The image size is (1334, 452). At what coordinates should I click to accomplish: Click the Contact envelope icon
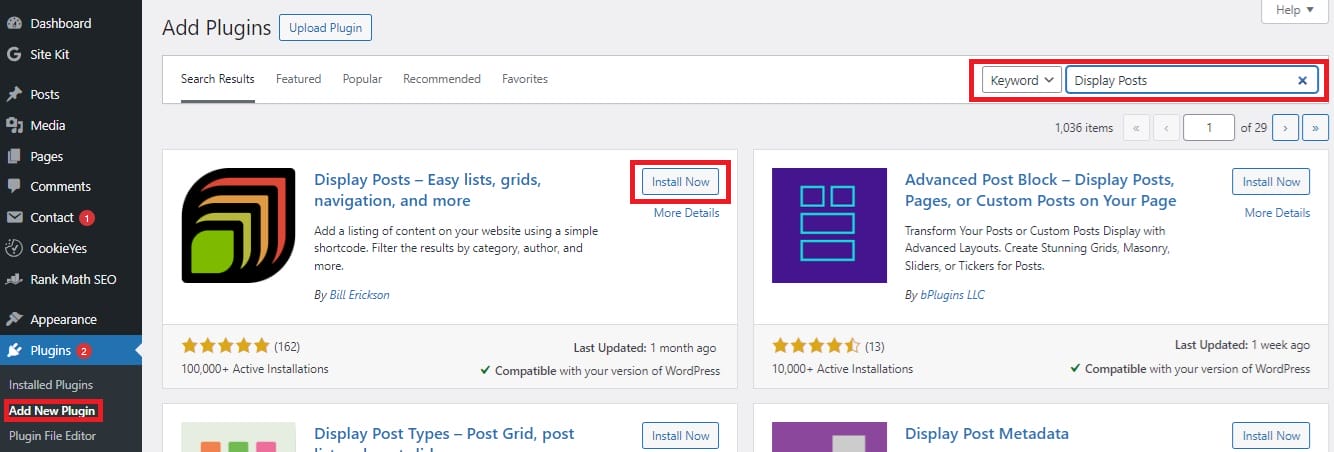coord(14,217)
